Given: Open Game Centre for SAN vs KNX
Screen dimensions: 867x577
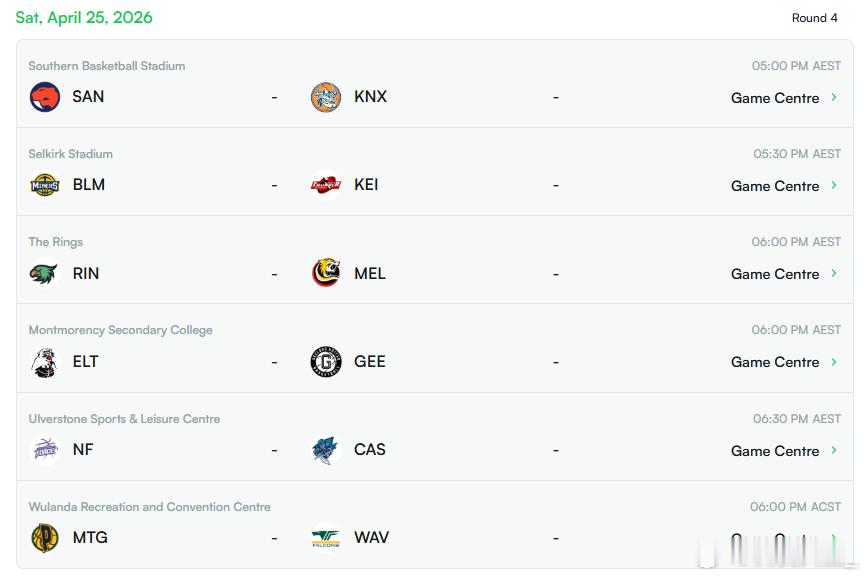Looking at the screenshot, I should coord(775,98).
